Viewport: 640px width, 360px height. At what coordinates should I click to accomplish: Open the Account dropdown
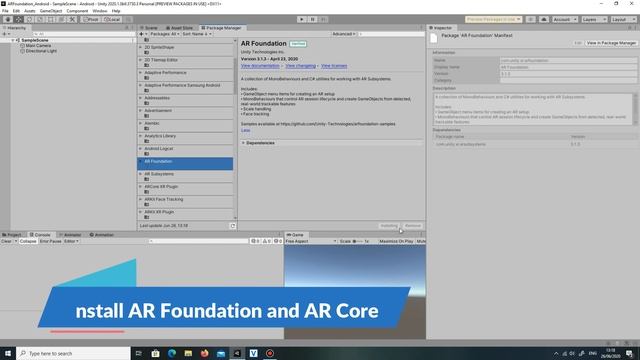click(564, 19)
